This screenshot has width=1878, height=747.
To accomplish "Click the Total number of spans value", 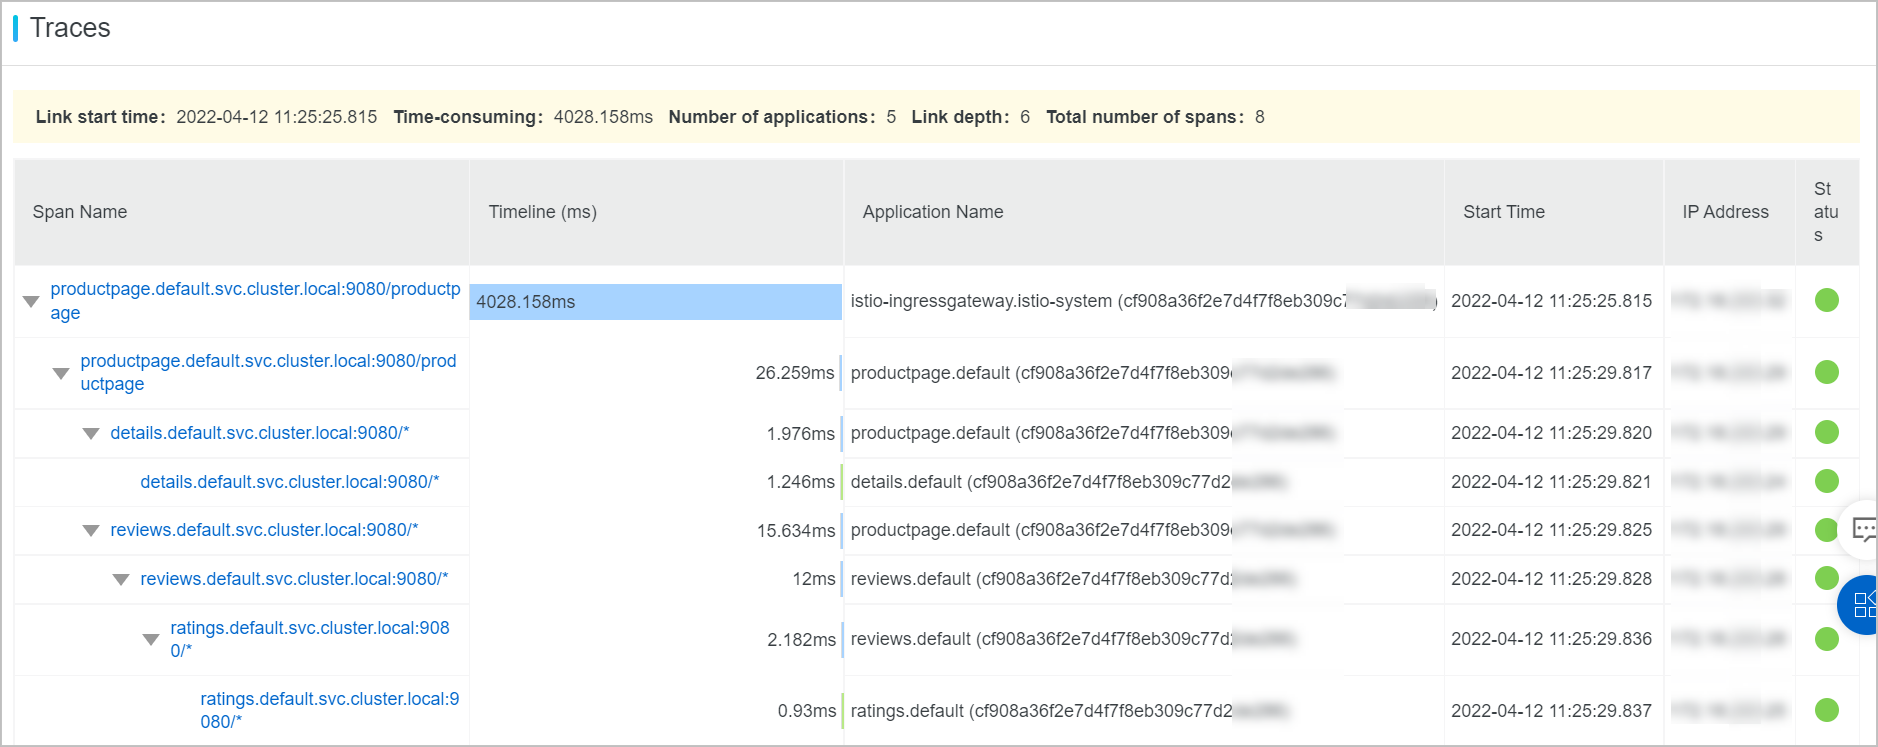I will 1260,117.
